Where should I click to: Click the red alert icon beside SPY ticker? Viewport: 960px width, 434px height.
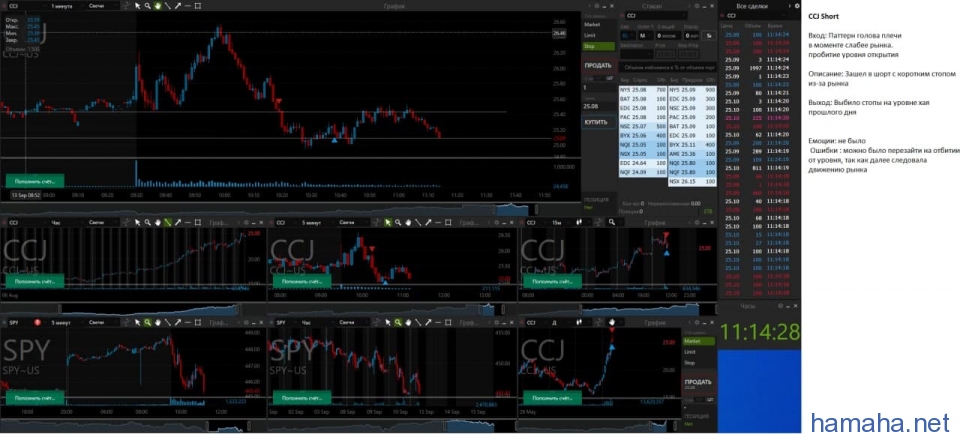point(37,322)
